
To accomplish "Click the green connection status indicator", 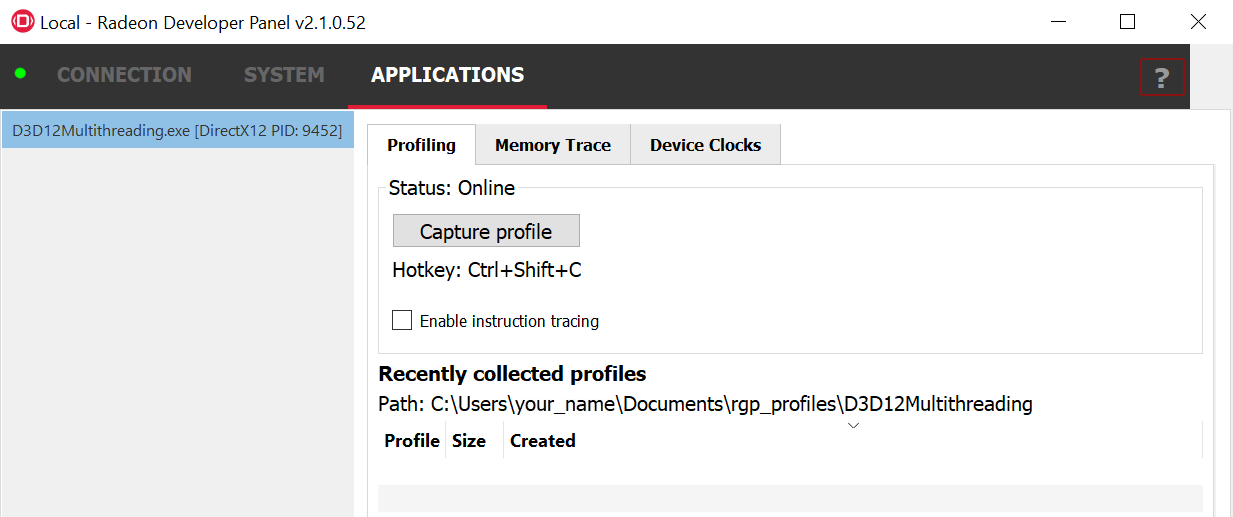I will tap(20, 74).
